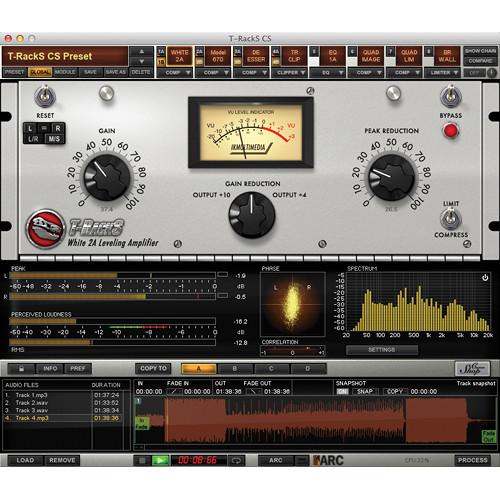Click COMPARE button
The height and width of the screenshot is (500, 500).
[480, 61]
